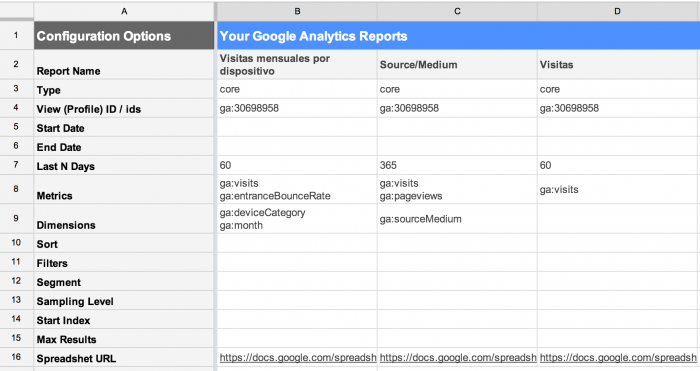Click the Configuration Options header cell

(124, 35)
